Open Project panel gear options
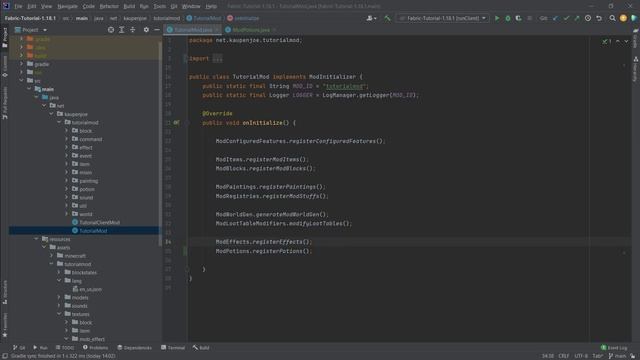 pos(146,30)
